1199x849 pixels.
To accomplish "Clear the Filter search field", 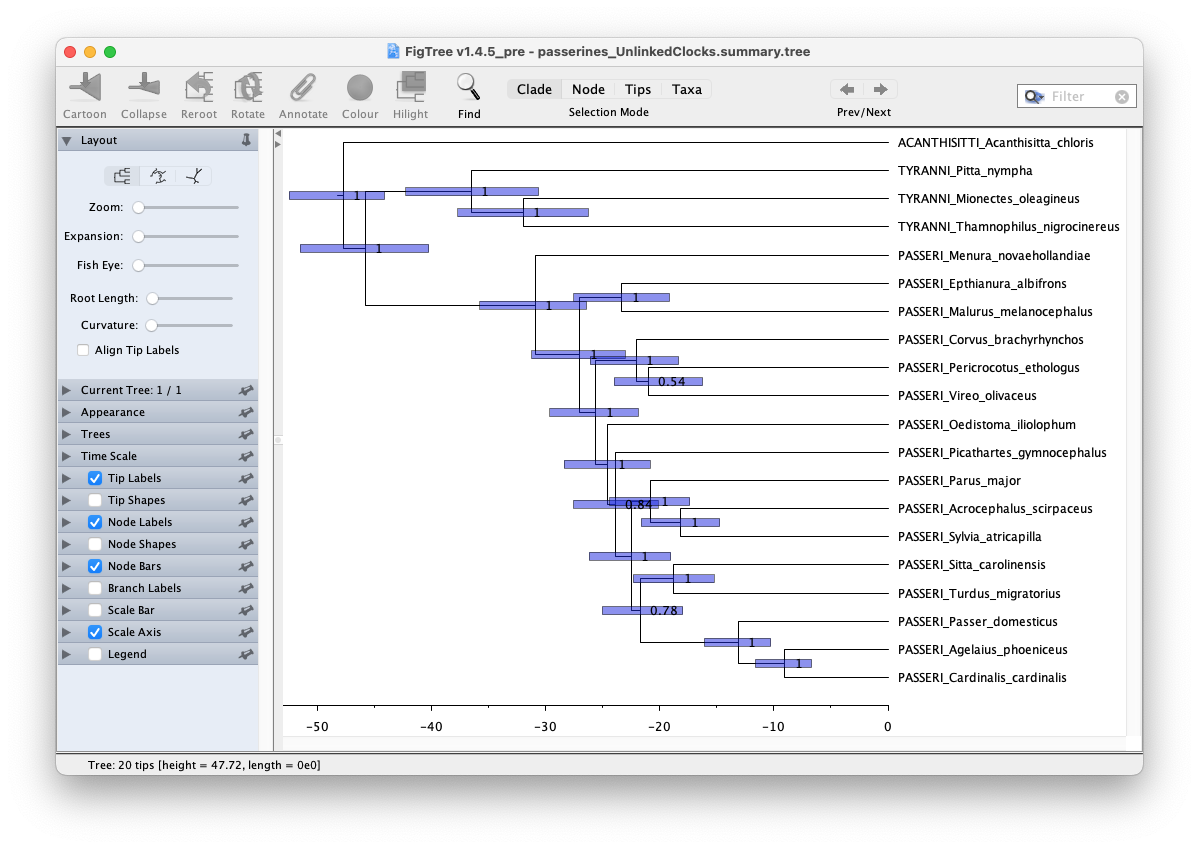I will tap(1122, 97).
